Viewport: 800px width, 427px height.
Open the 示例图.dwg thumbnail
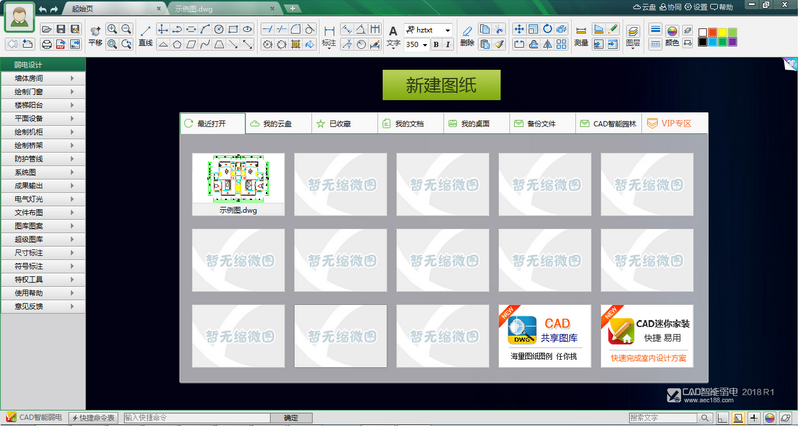coord(238,183)
